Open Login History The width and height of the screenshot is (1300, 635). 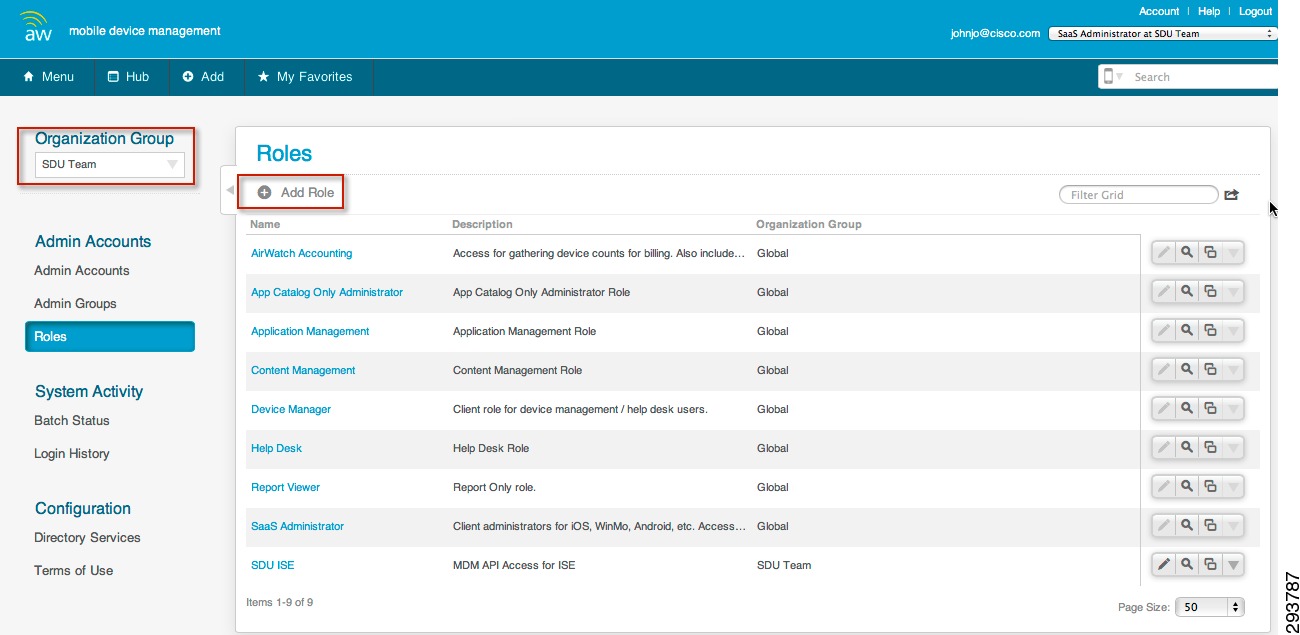point(72,454)
